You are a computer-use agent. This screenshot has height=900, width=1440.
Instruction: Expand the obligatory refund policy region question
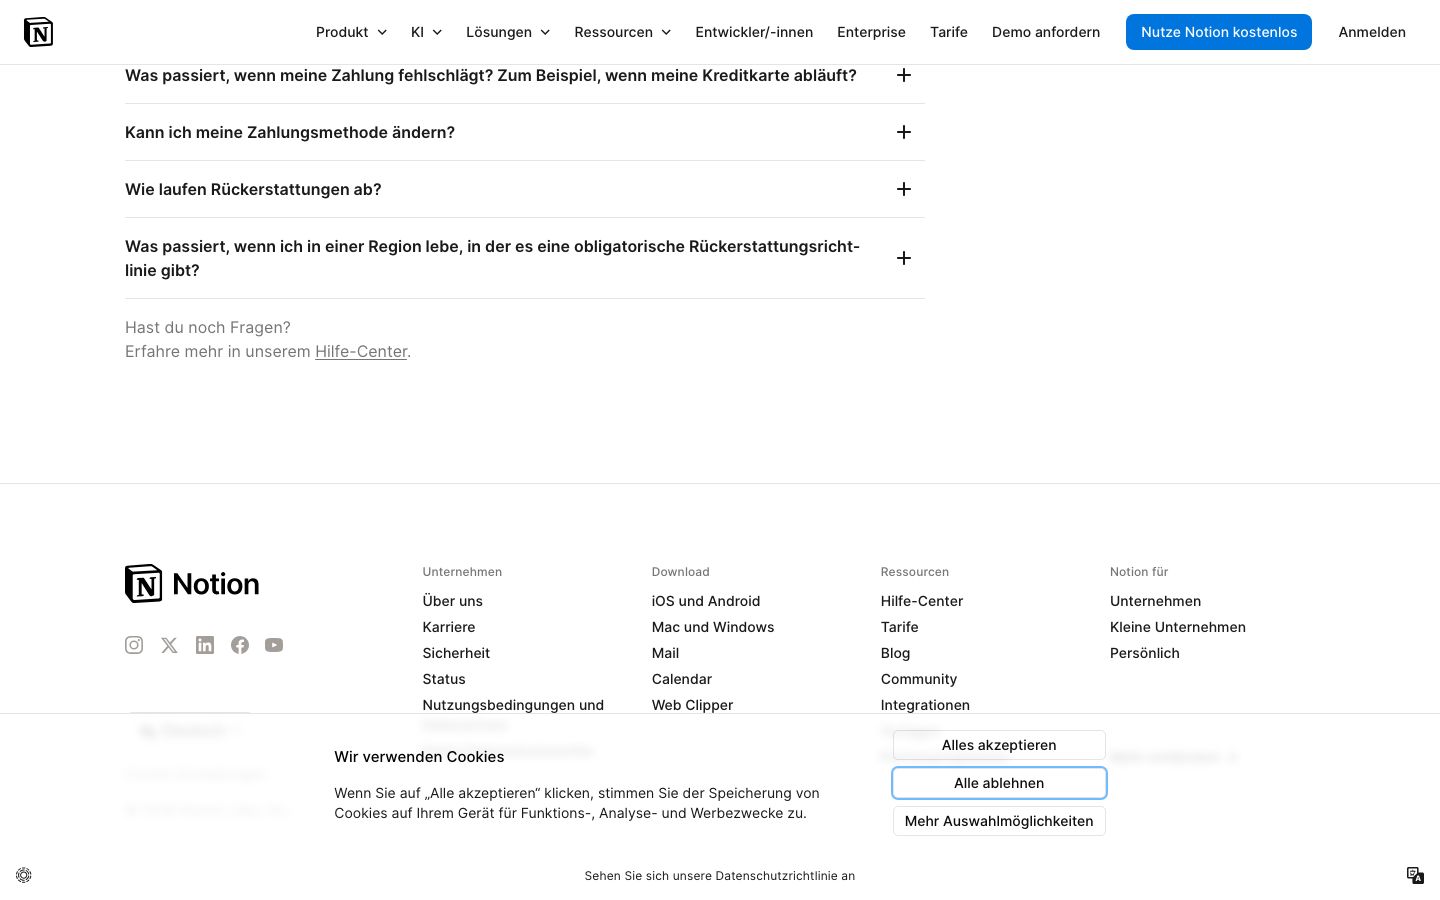click(x=525, y=258)
